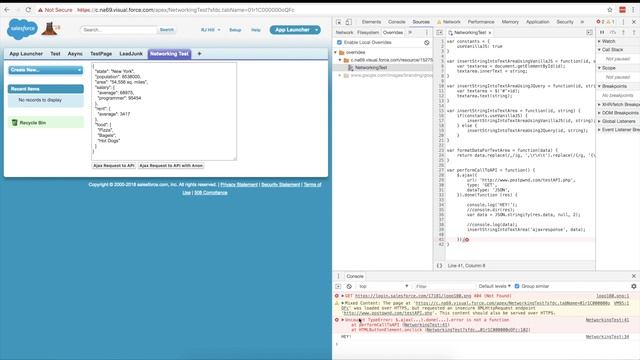
Task: Click the step over function icon
Action: click(613, 32)
